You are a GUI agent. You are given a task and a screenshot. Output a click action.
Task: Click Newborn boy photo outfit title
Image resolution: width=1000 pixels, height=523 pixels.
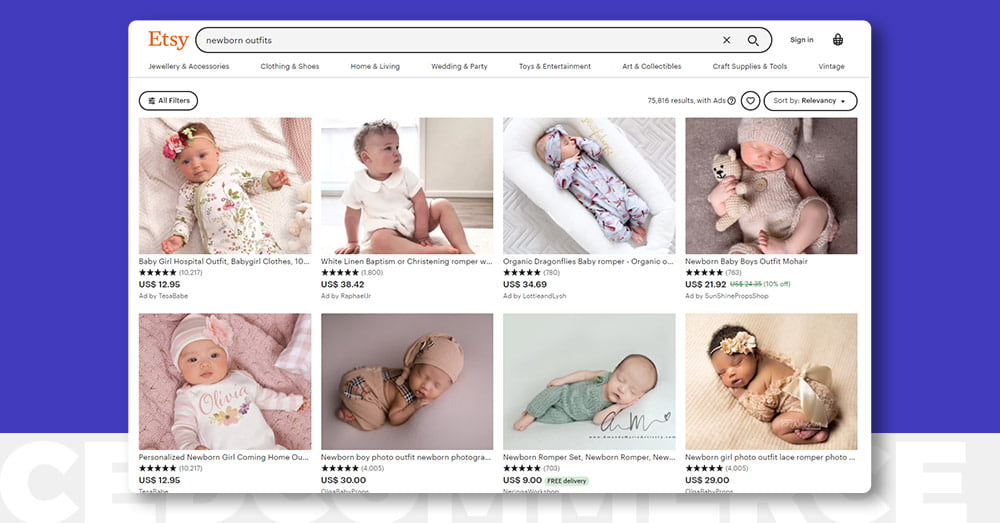click(x=406, y=457)
